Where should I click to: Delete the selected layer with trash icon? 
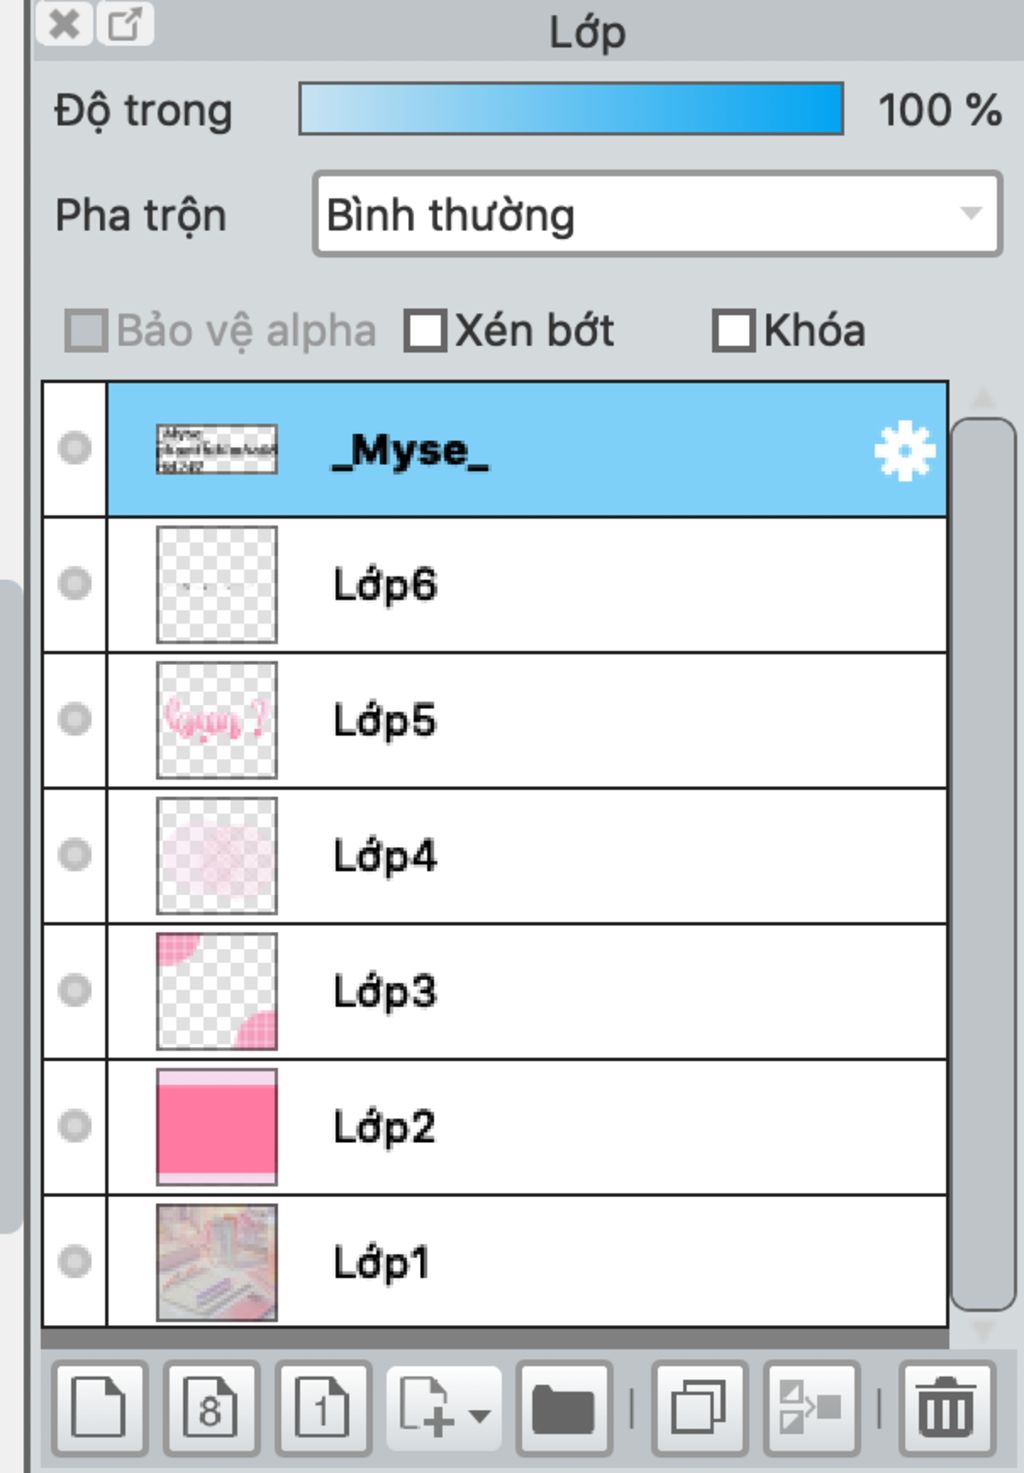click(x=946, y=1407)
